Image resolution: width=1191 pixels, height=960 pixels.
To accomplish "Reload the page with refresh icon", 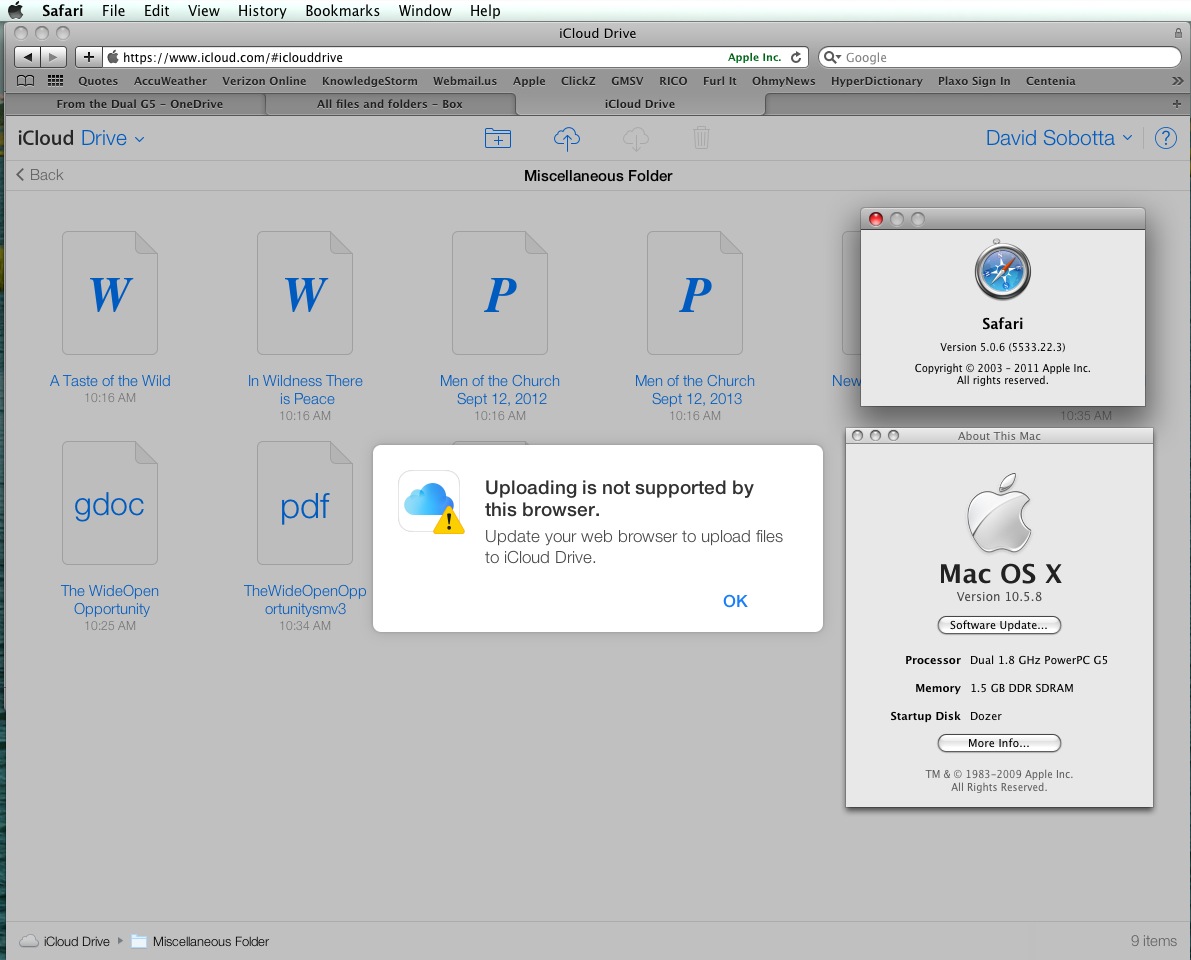I will click(x=796, y=57).
